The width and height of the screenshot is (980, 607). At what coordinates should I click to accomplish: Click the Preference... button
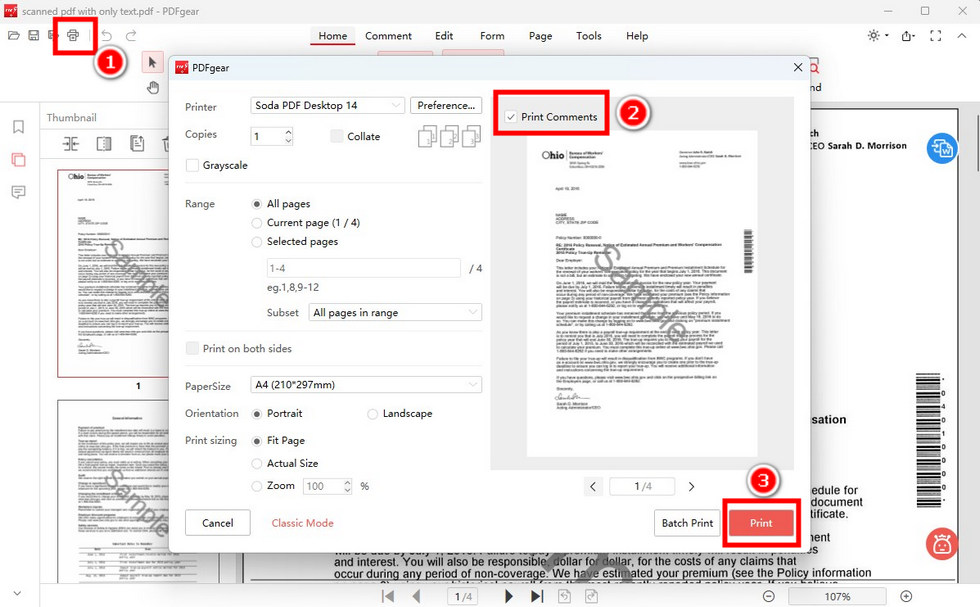[x=446, y=106]
